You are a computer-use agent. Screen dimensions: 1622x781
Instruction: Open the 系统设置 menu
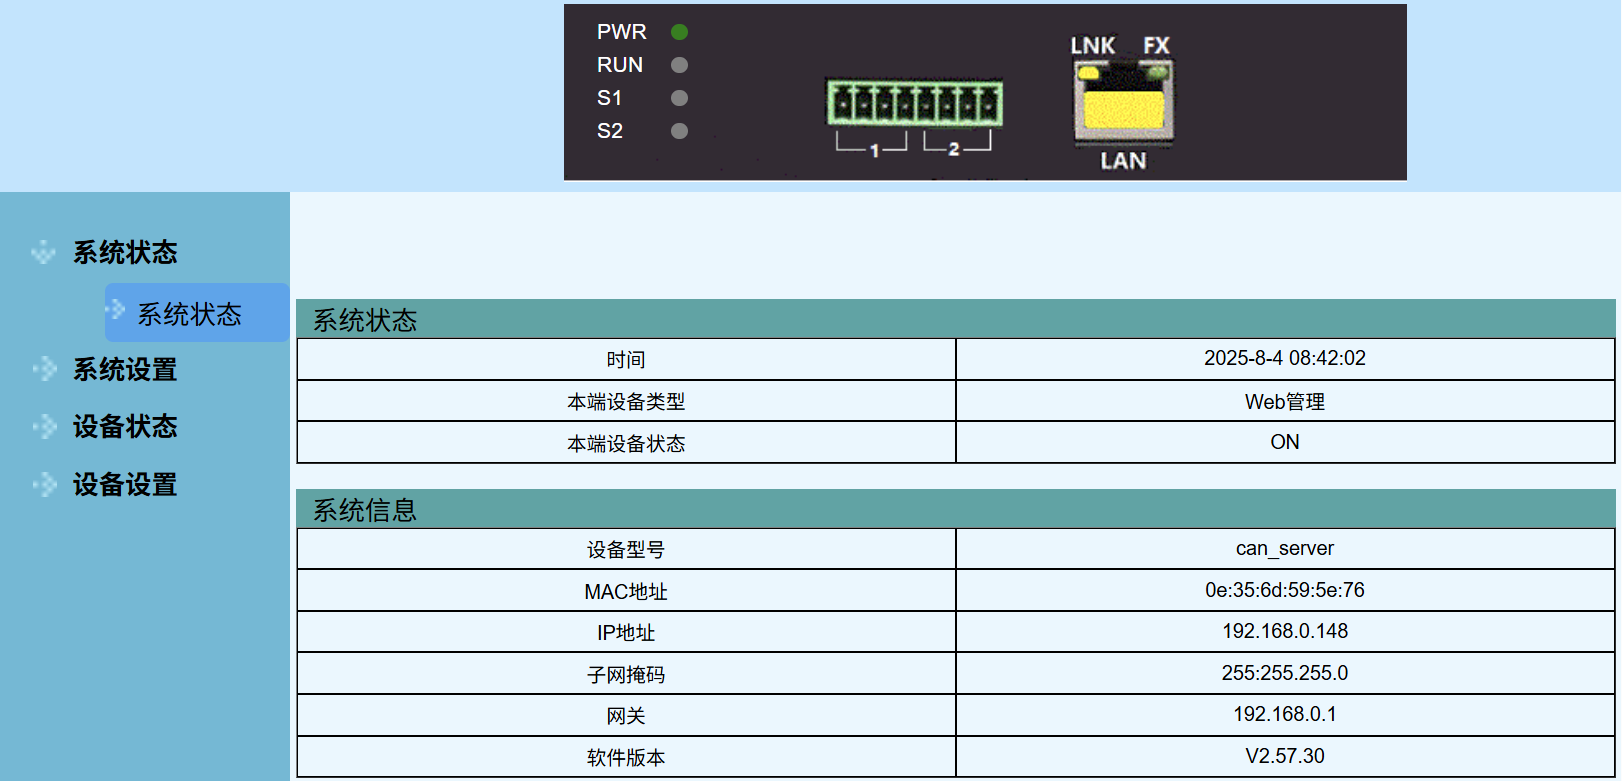(x=125, y=370)
